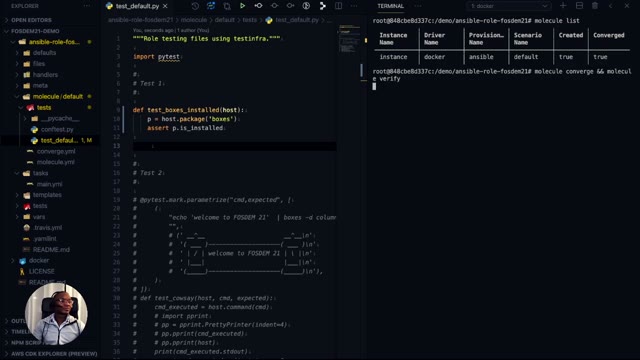
Task: Expand the __pycache__ folder
Action: [60, 118]
